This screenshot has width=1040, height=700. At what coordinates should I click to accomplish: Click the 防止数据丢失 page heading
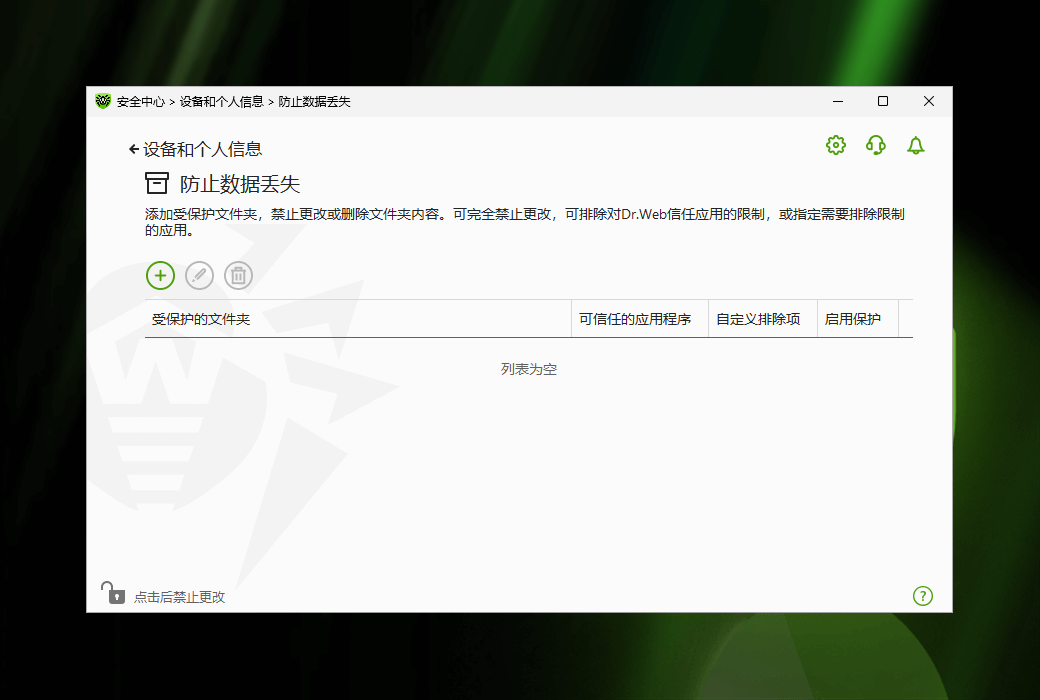click(239, 184)
